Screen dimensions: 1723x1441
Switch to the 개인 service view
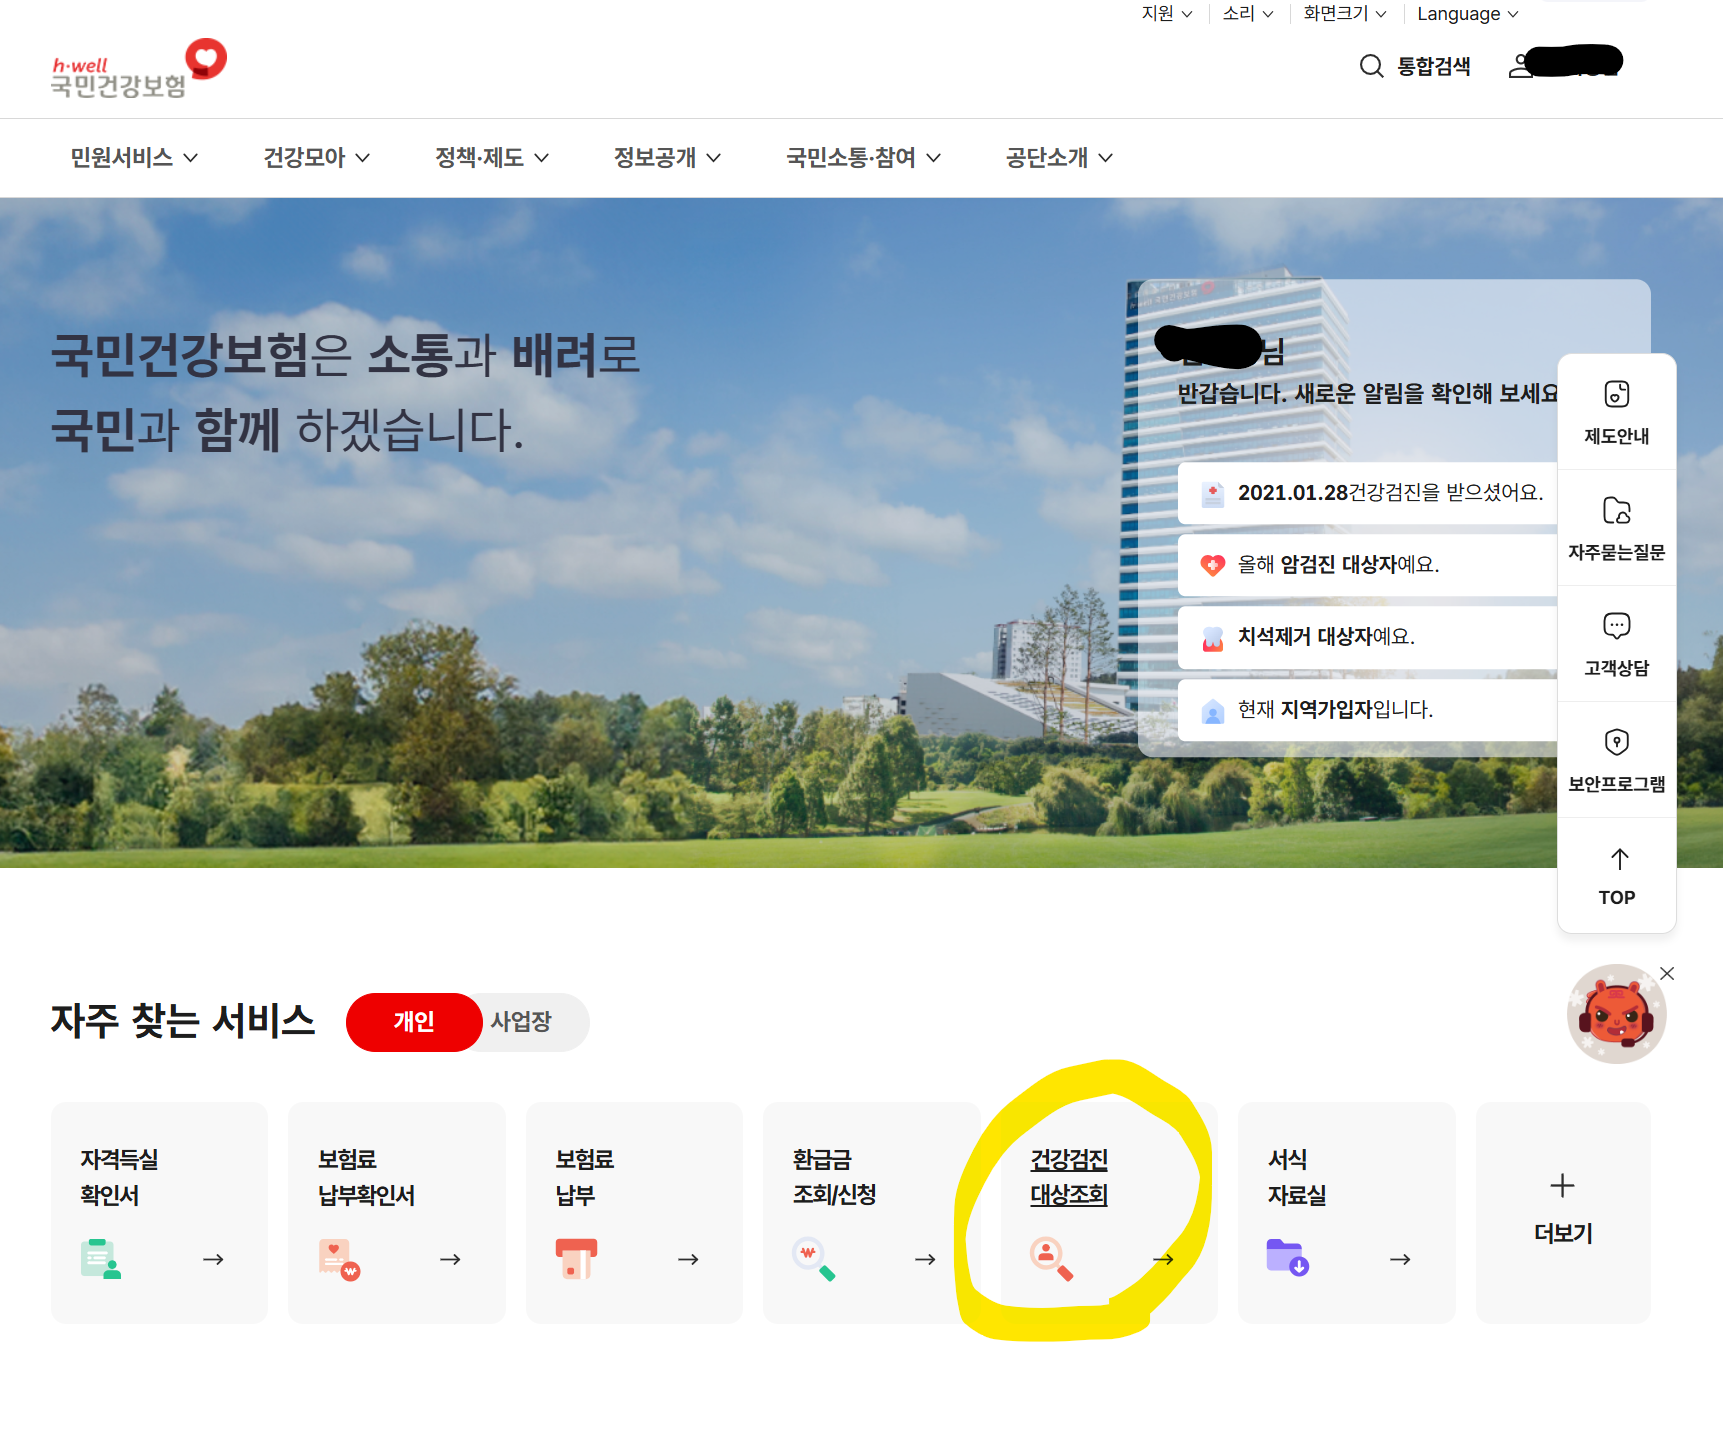[413, 1022]
